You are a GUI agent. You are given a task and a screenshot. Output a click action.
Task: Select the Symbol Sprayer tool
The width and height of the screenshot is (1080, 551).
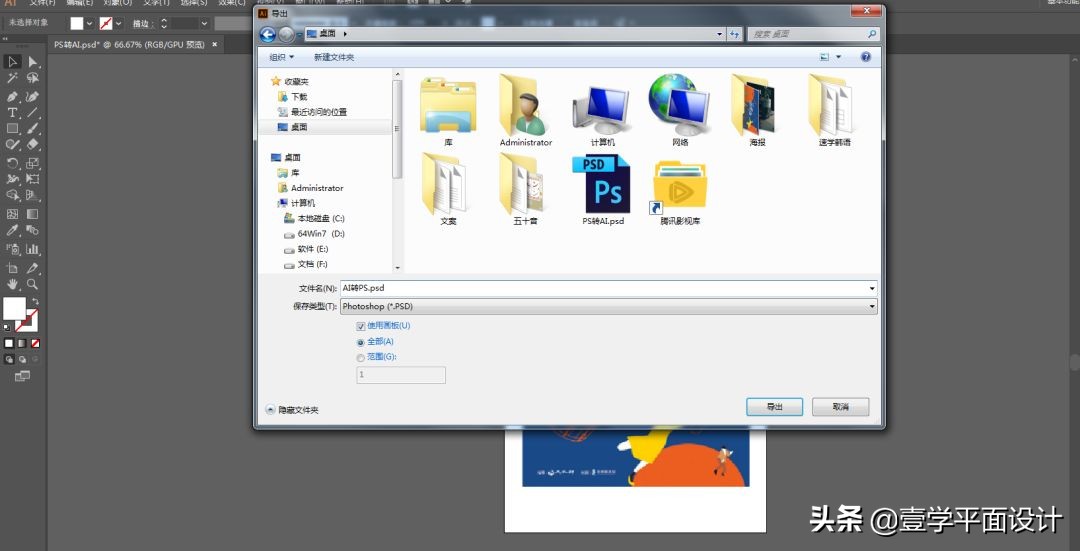12,249
